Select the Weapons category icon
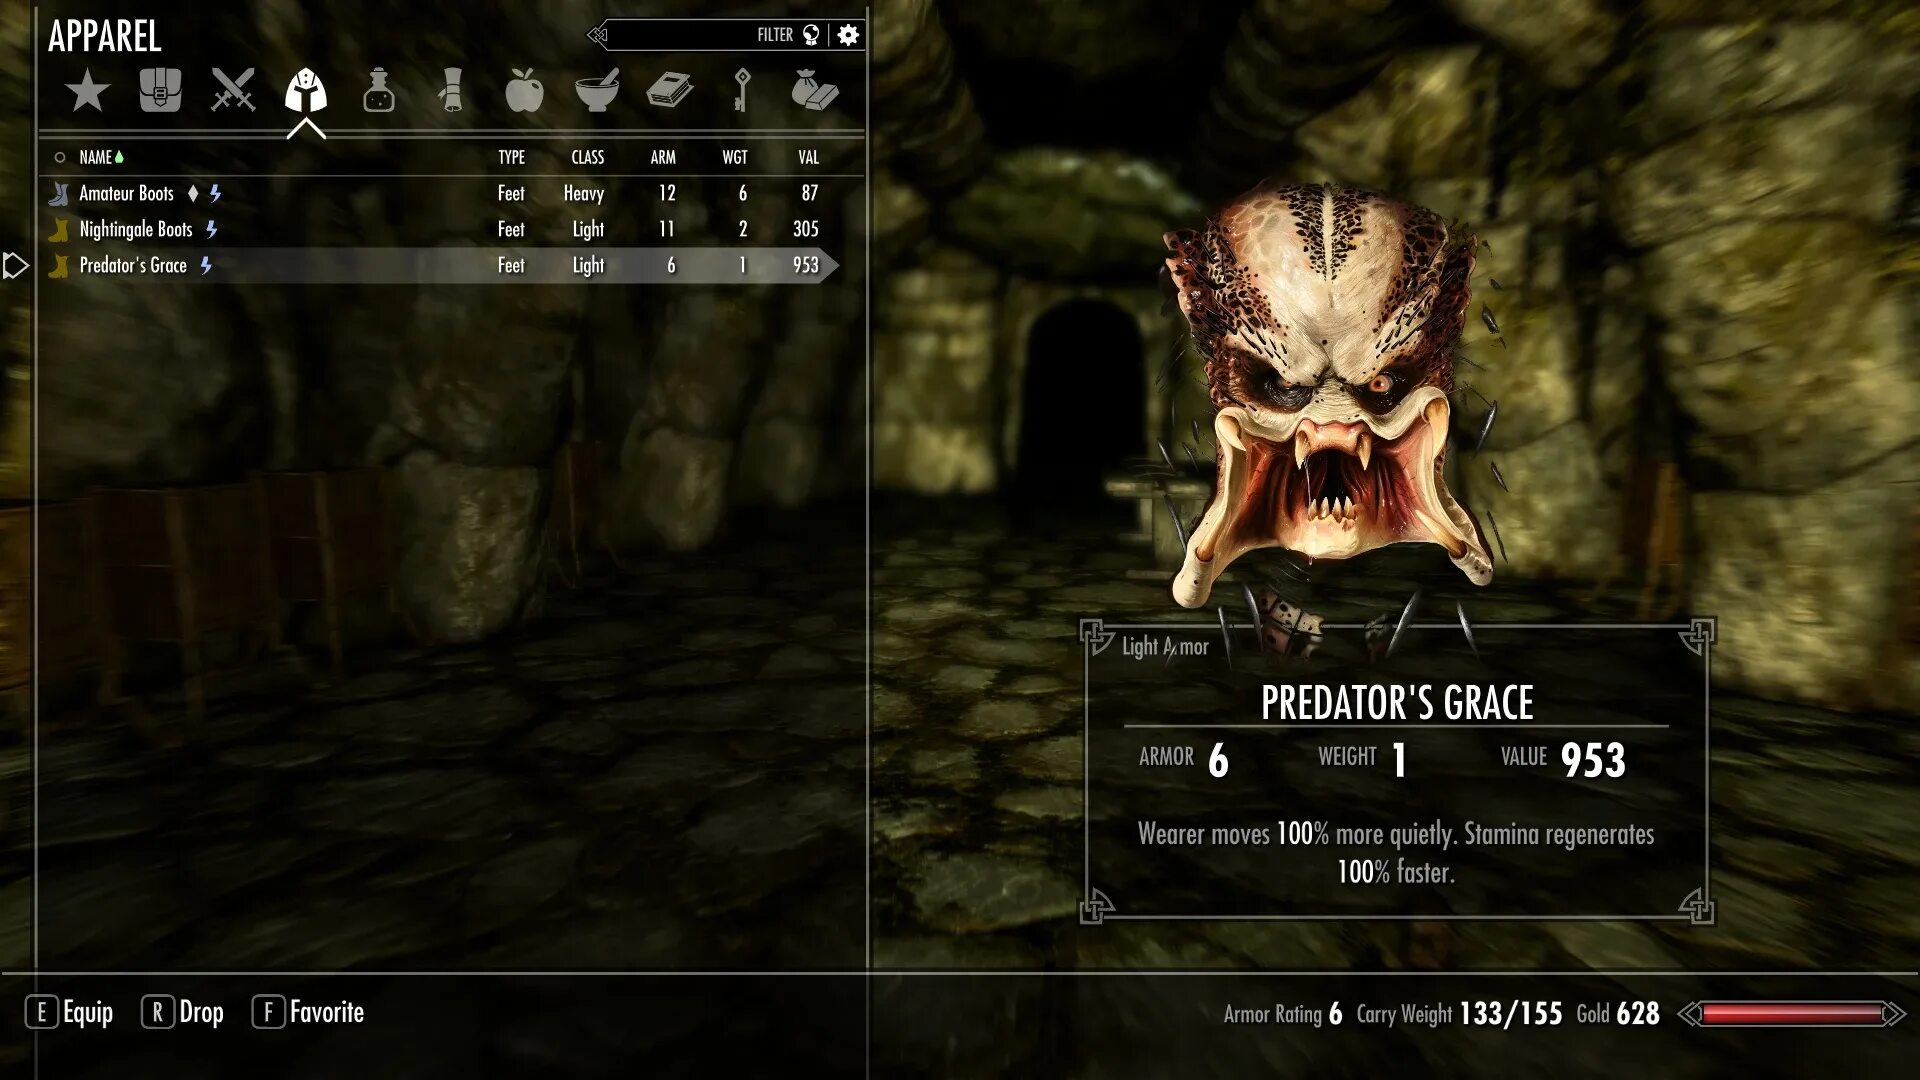The width and height of the screenshot is (1920, 1080). [232, 91]
